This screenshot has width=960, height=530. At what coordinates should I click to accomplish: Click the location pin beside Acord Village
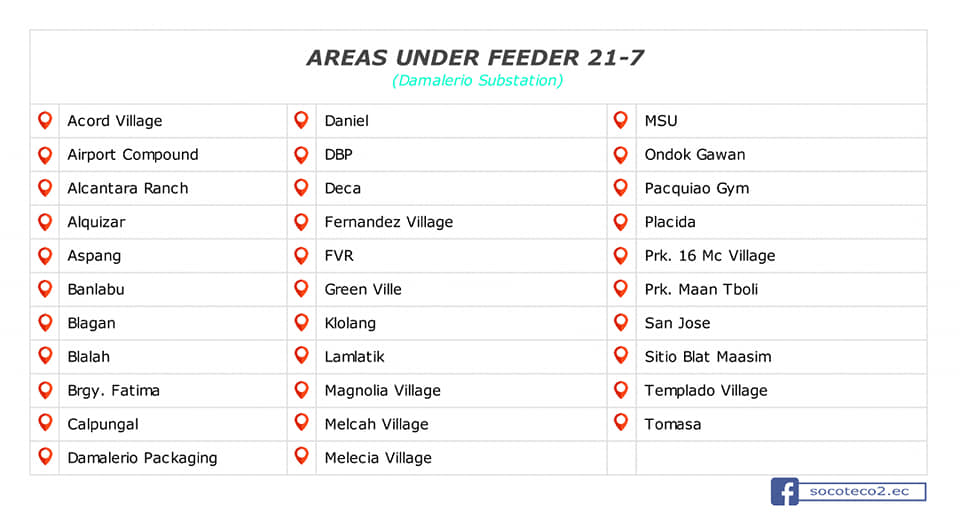pyautogui.click(x=45, y=120)
